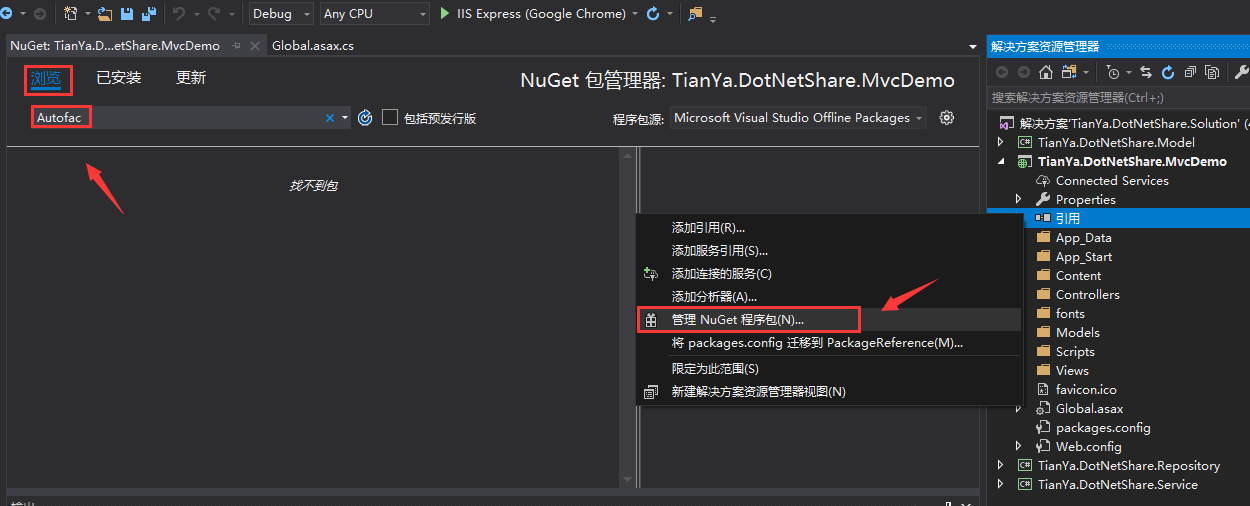Pin the NuGet tab with pin icon
1250x506 pixels.
pyautogui.click(x=237, y=46)
